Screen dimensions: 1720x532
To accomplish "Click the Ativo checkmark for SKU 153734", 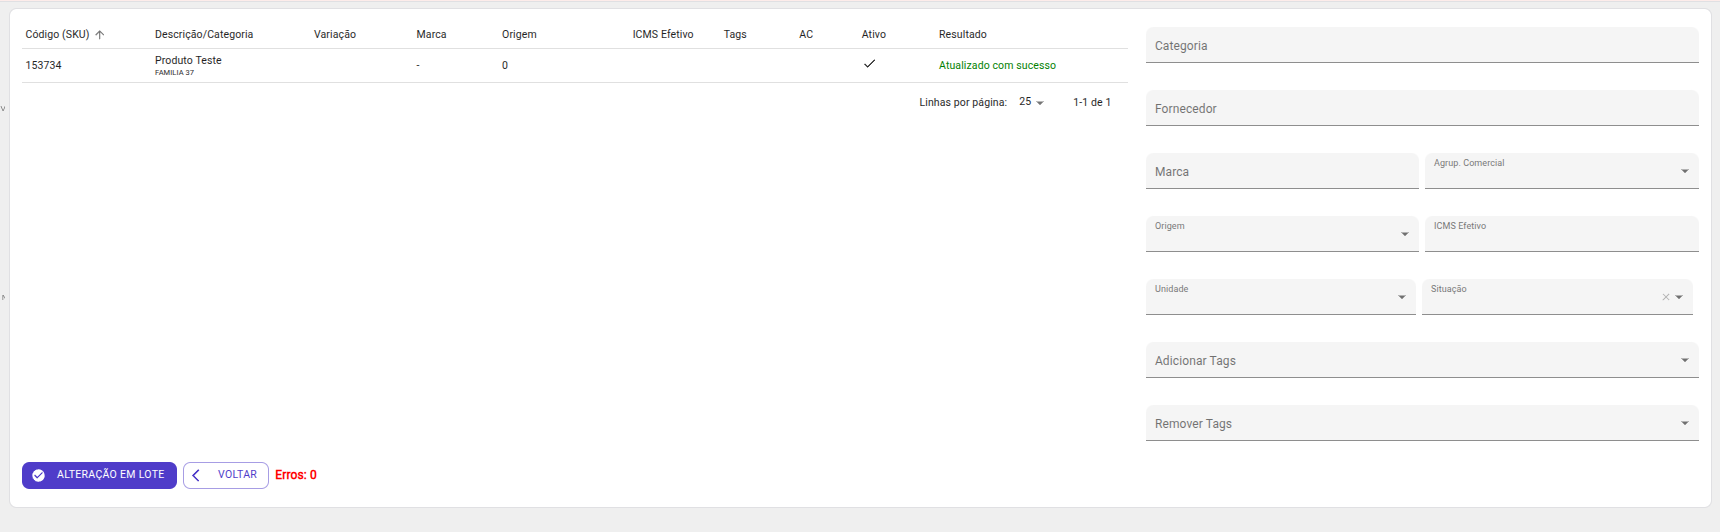I will 869,64.
